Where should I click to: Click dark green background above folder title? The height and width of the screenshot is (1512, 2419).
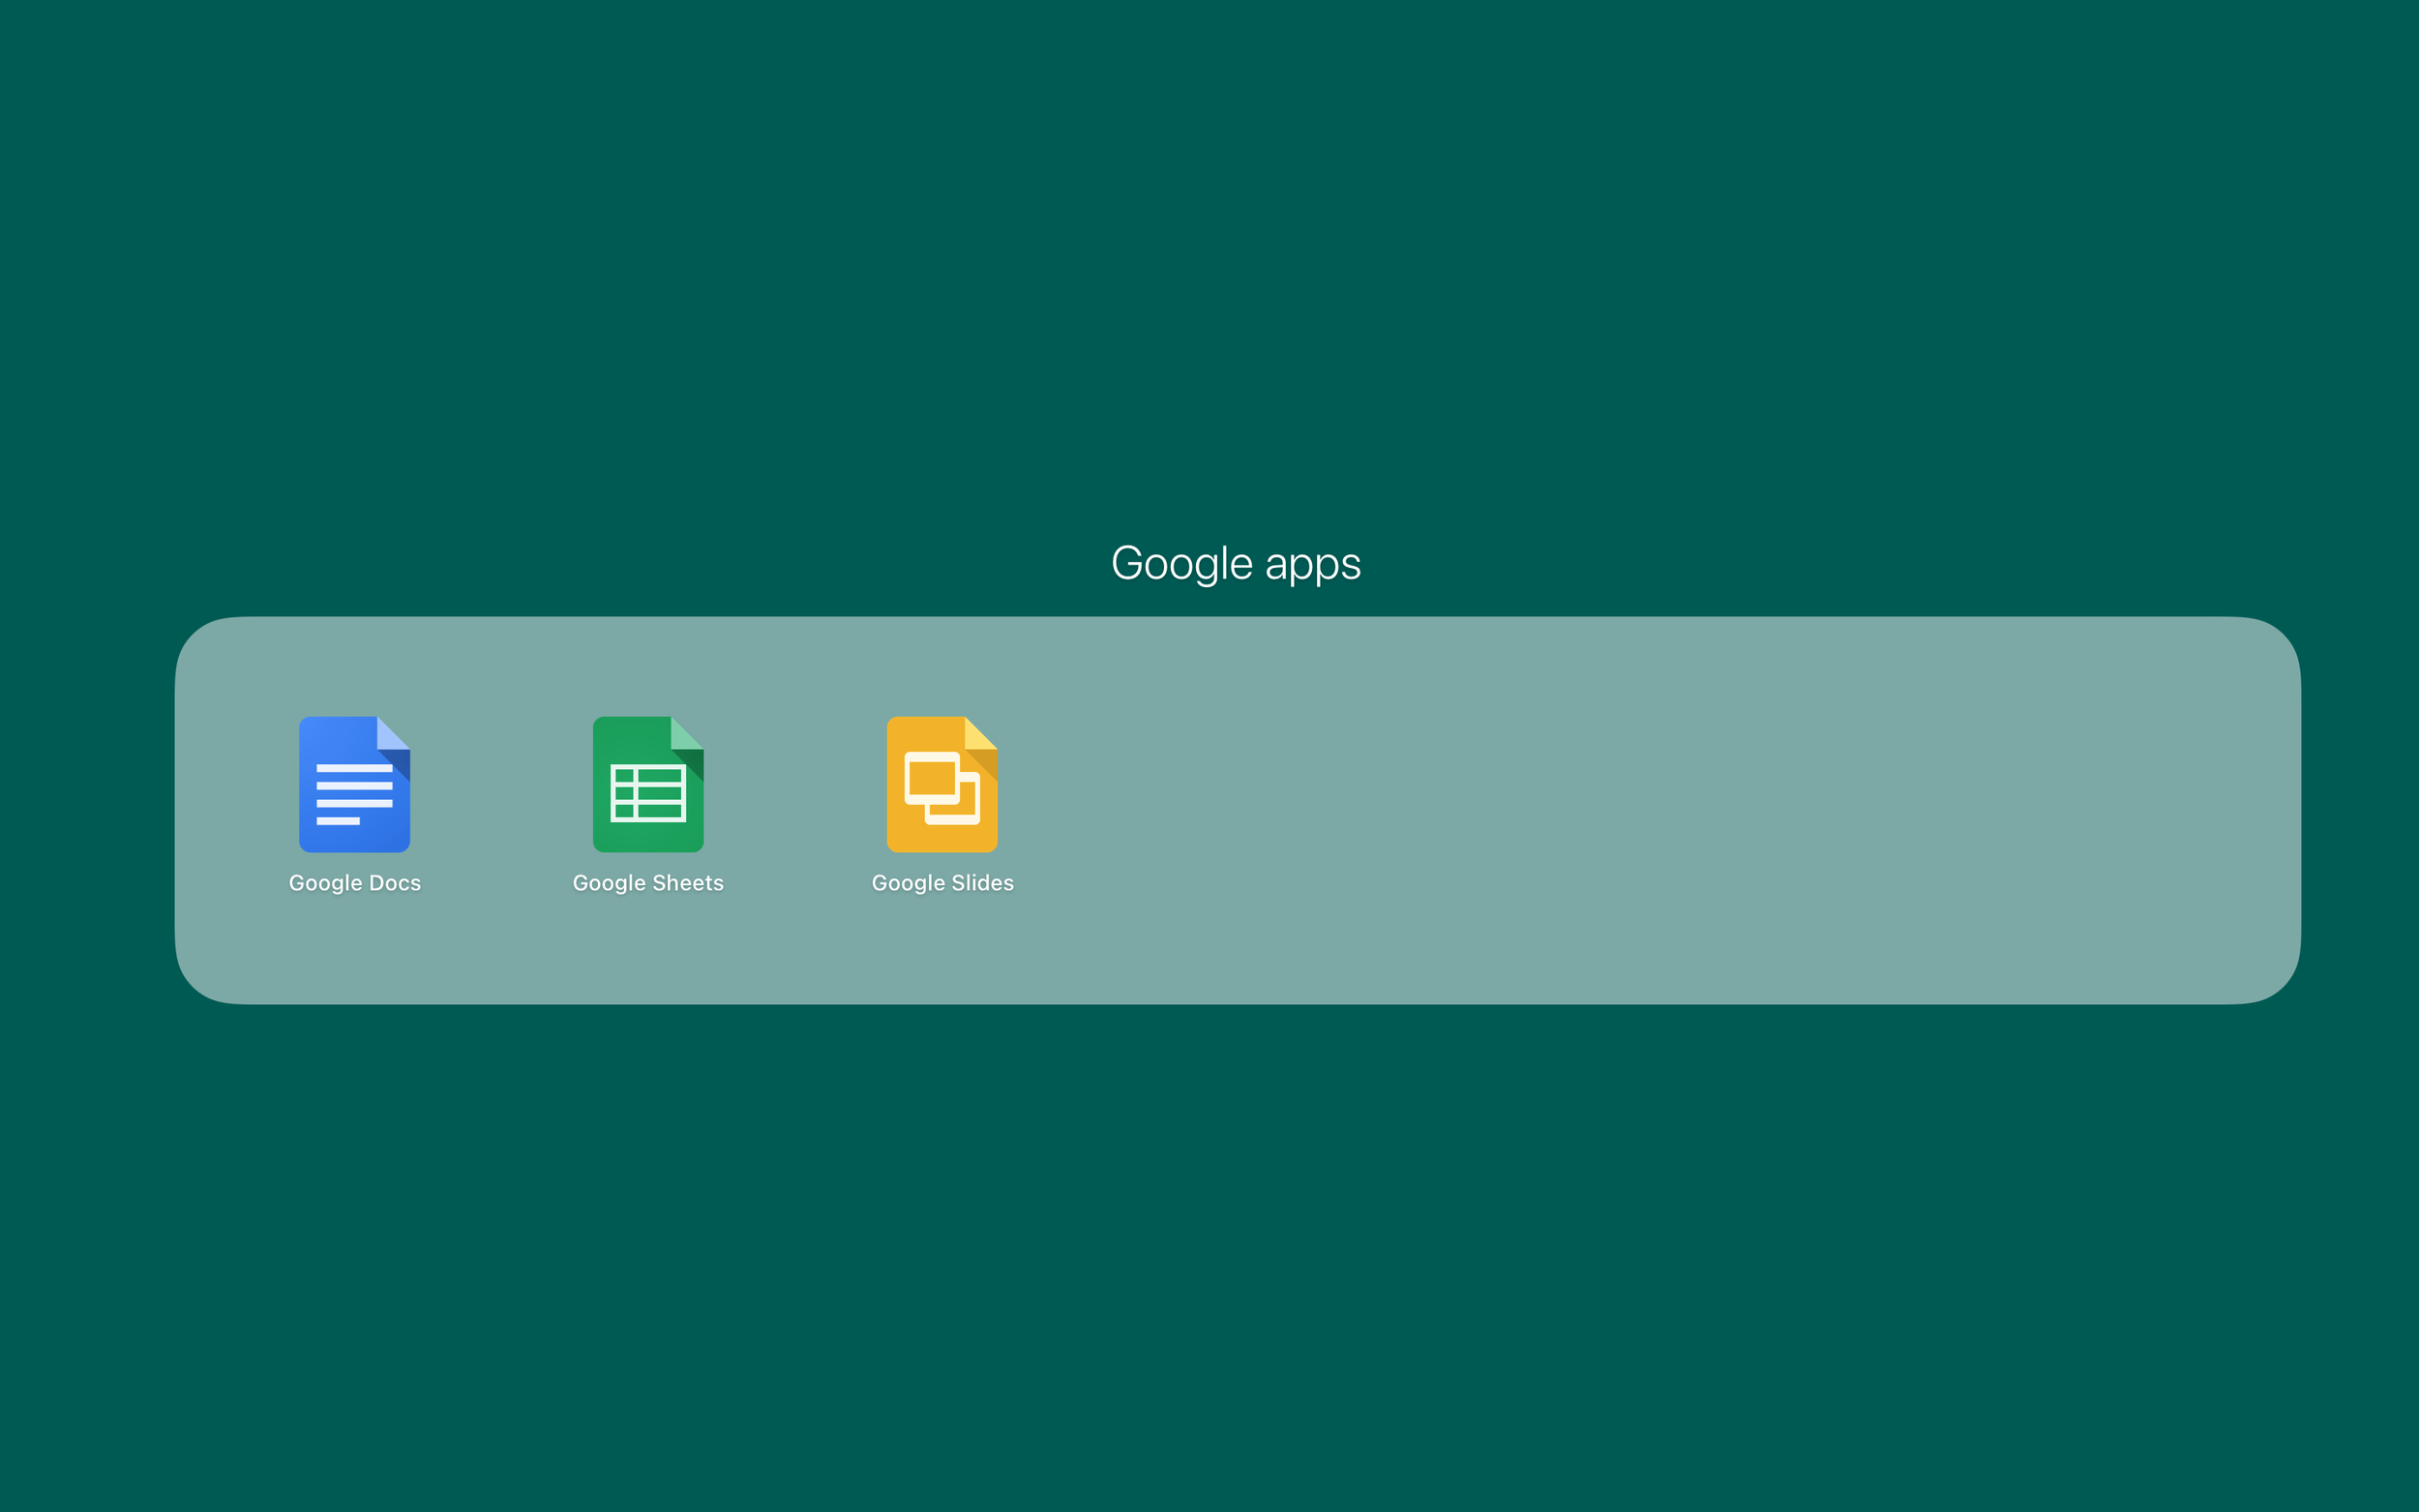tap(1209, 250)
